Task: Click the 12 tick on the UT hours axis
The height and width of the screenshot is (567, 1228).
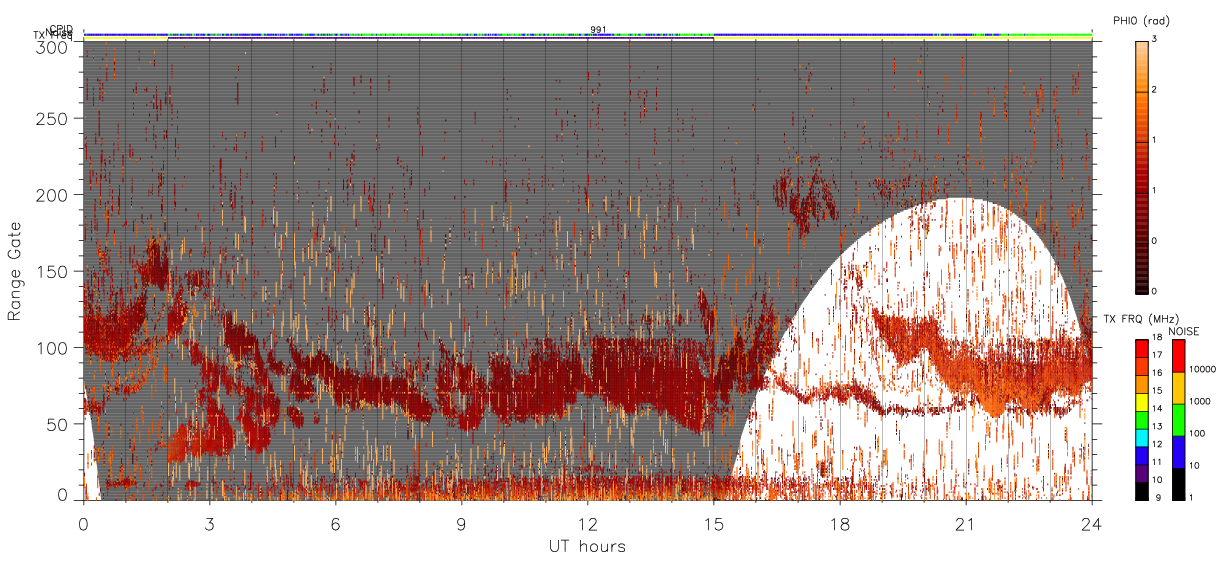Action: pos(588,523)
